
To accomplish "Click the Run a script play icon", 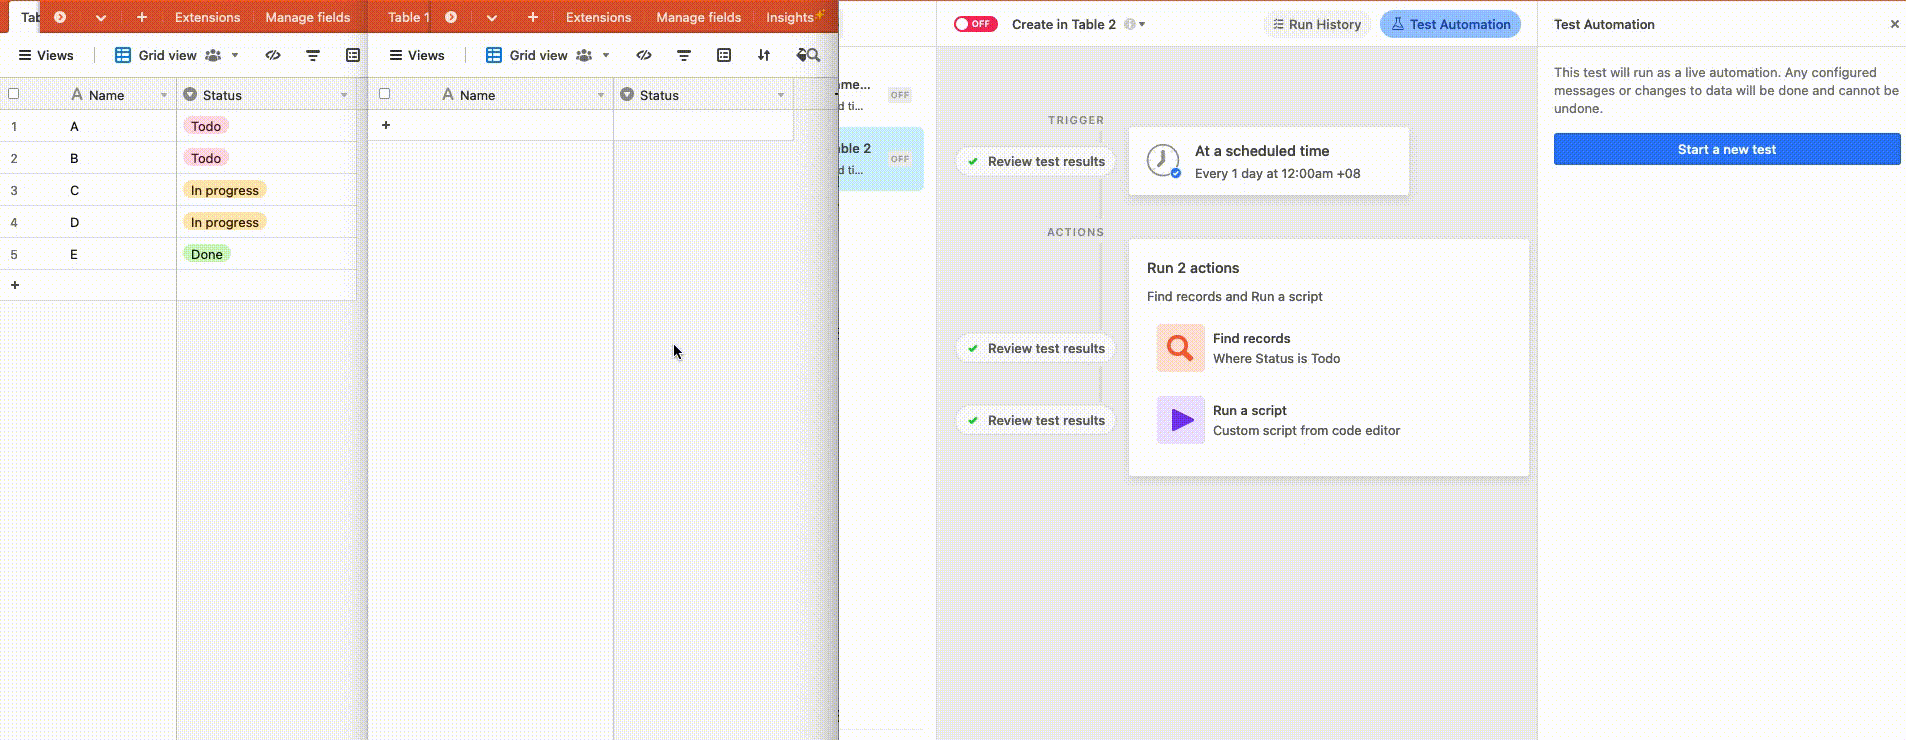I will [x=1181, y=420].
